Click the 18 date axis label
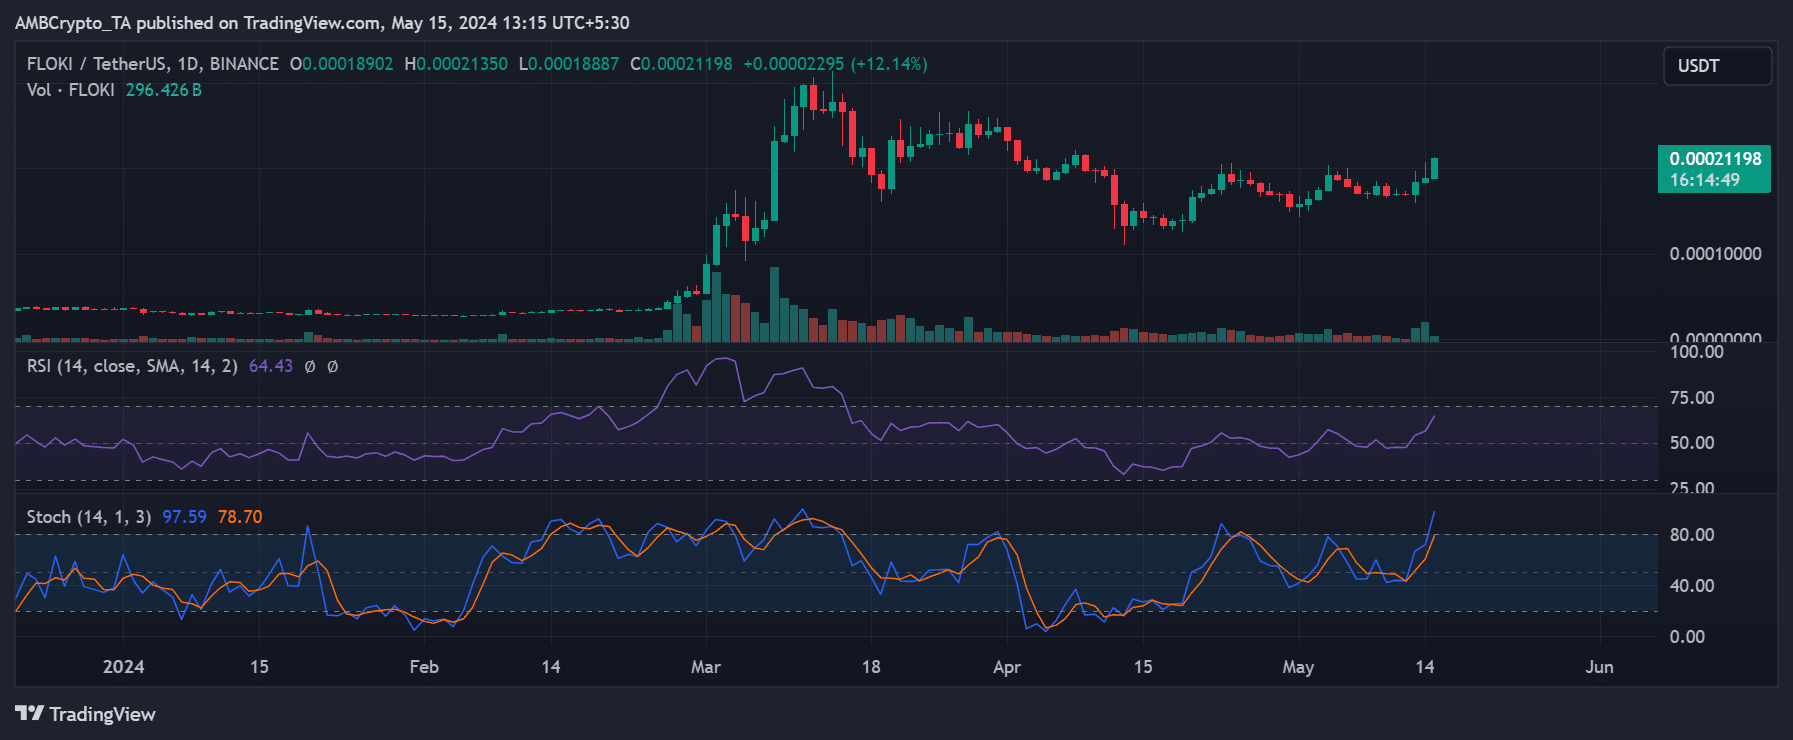 (x=871, y=667)
